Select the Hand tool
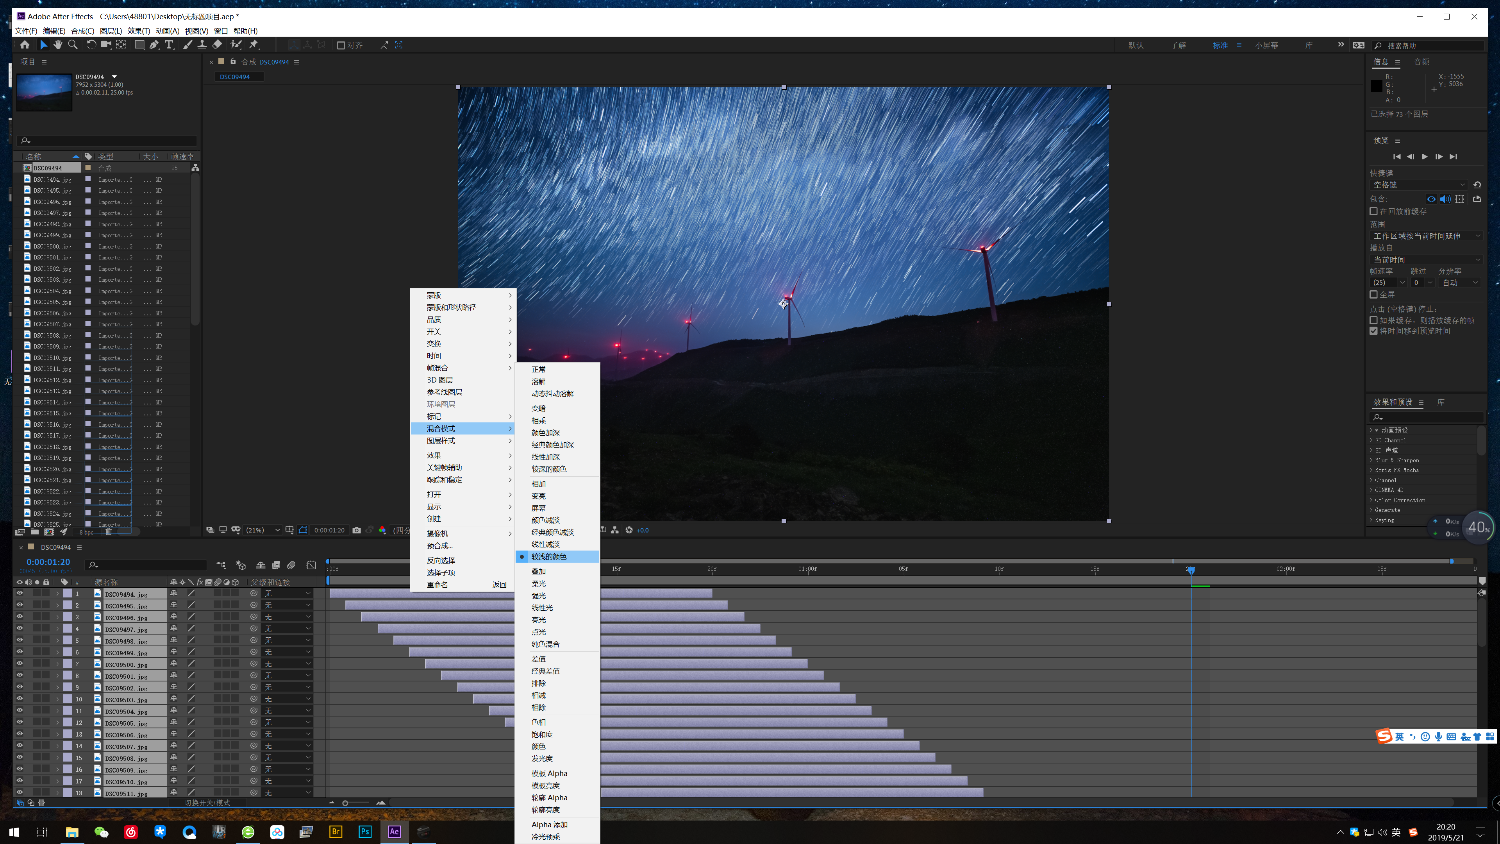This screenshot has width=1500, height=844. coord(57,45)
